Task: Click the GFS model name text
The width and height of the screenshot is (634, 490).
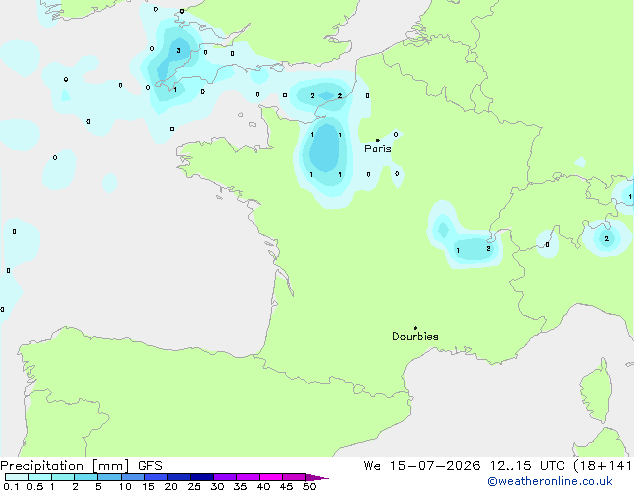Action: click(150, 466)
